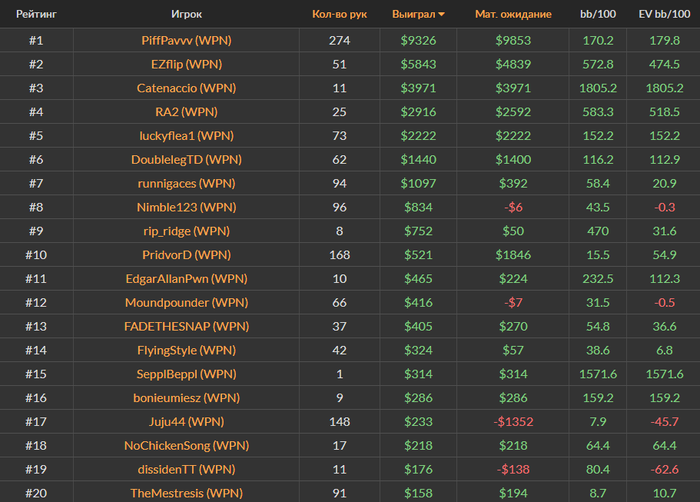Image resolution: width=700 pixels, height=502 pixels.
Task: Open player PiffPavvv (WPN) profile
Action: click(186, 41)
